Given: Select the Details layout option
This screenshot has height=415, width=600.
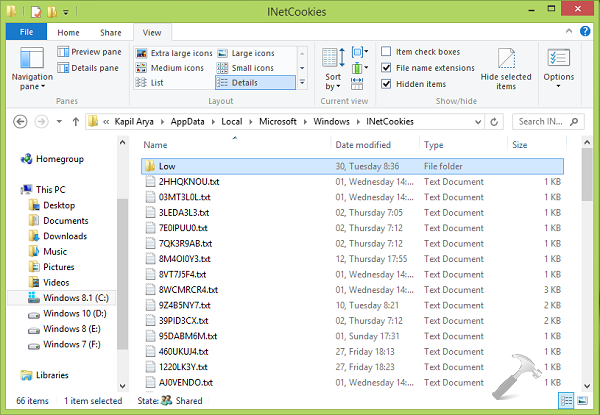Looking at the screenshot, I should click(x=255, y=83).
